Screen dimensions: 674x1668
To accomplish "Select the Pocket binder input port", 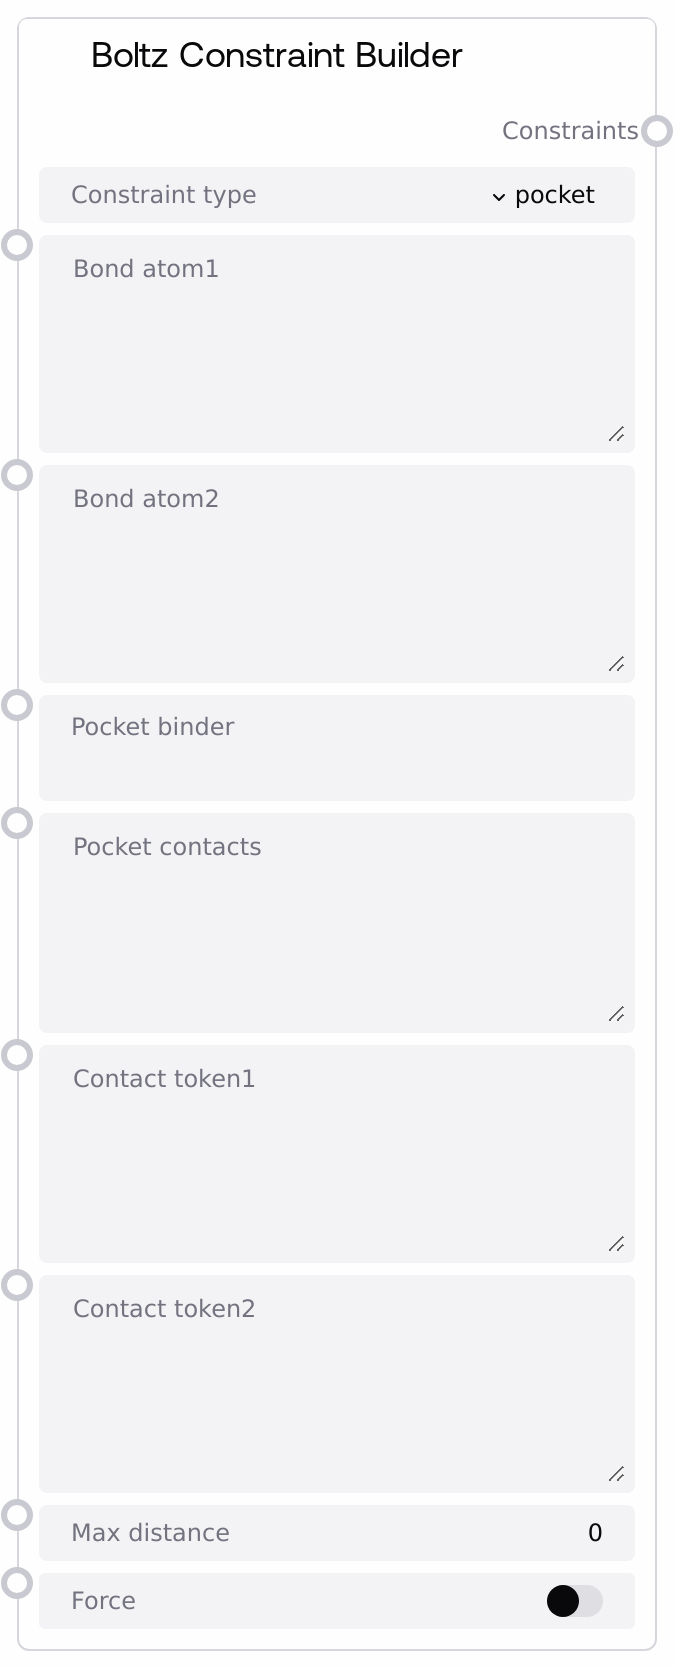I will 17,705.
